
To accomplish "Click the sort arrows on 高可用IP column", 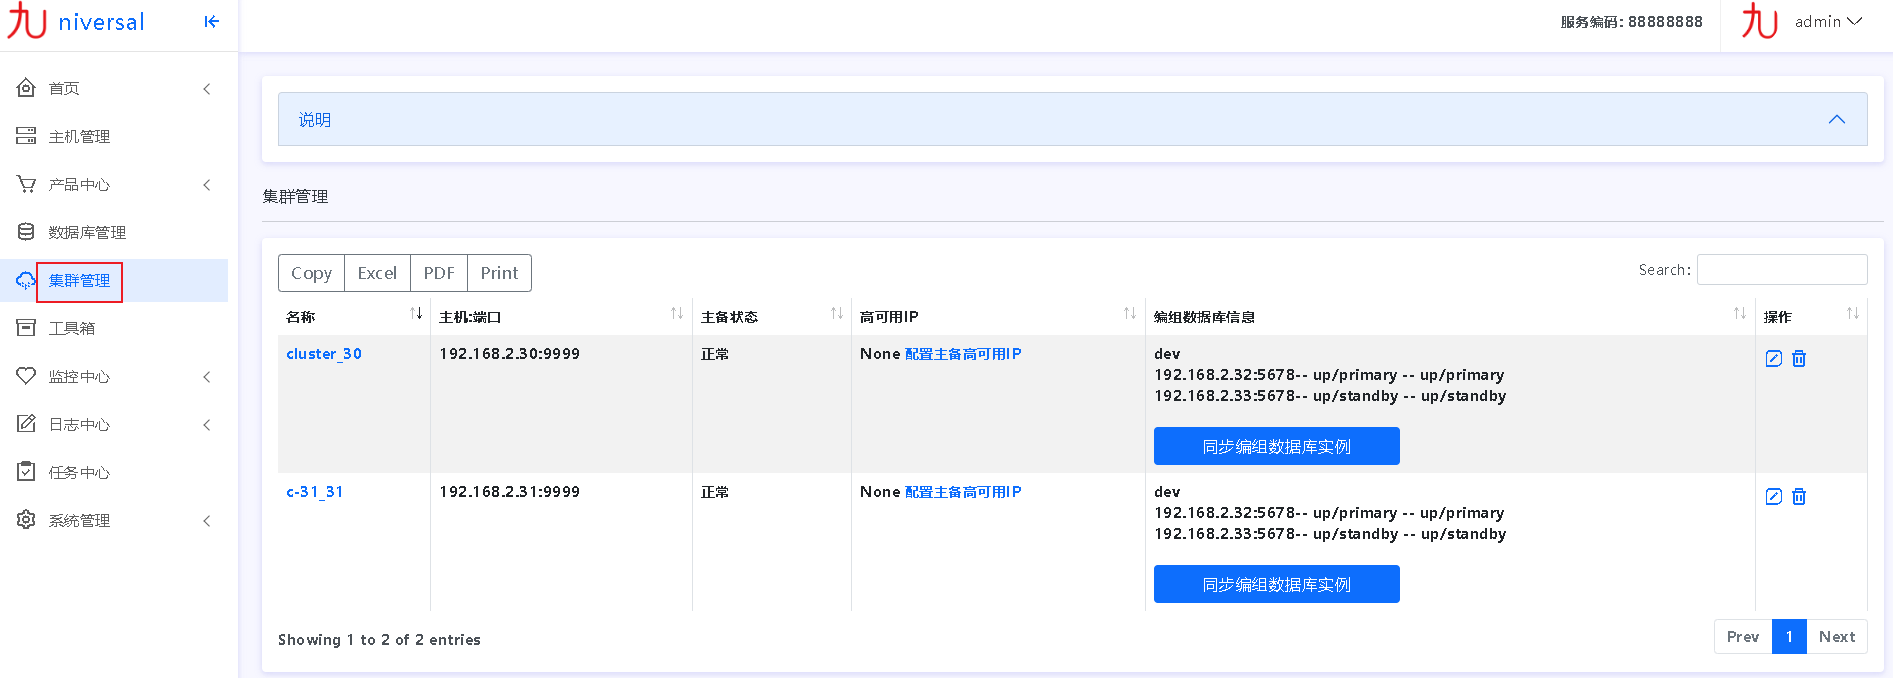I will [x=1129, y=314].
